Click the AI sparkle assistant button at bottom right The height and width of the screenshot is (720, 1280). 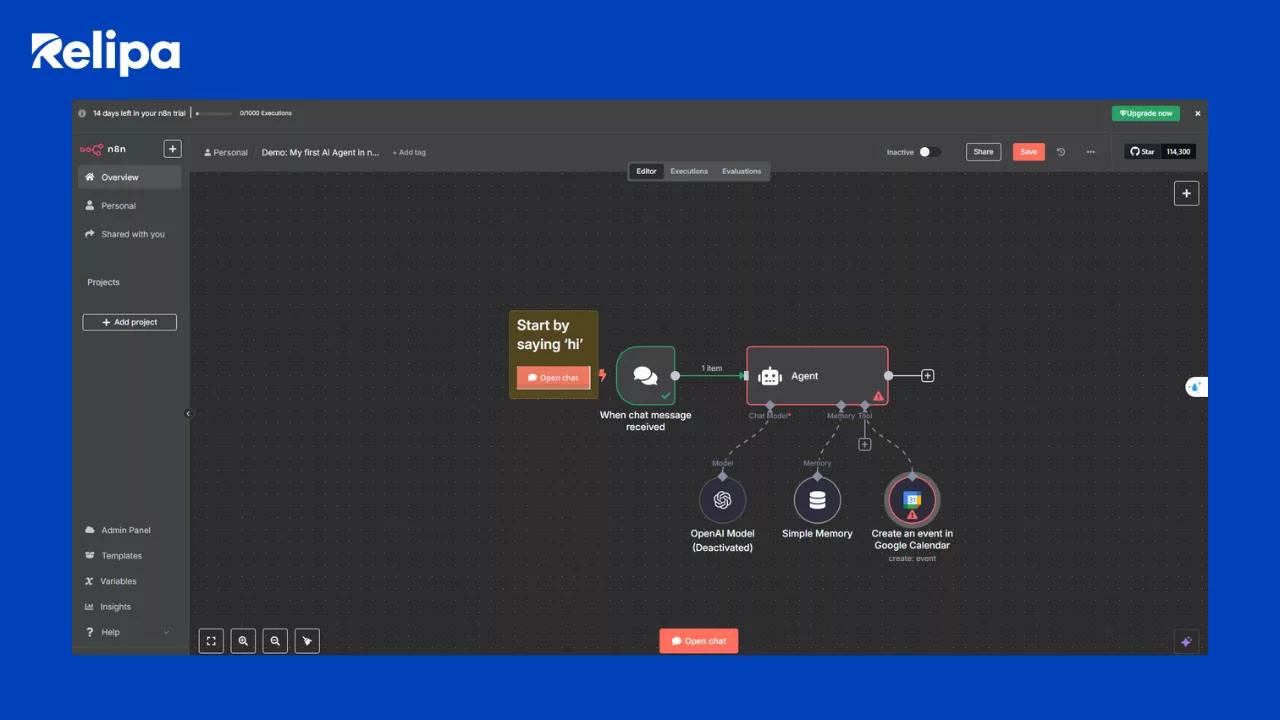[x=1186, y=642]
